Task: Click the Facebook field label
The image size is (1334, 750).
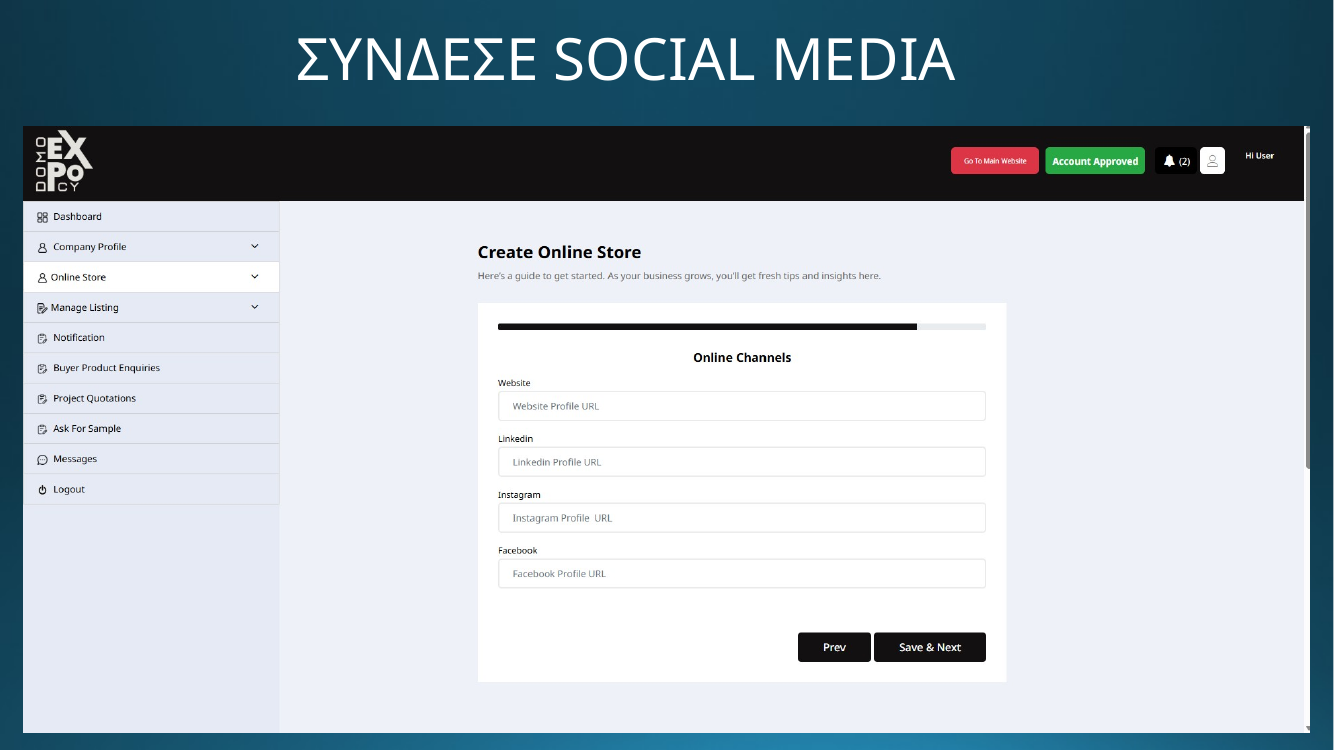Action: 517,551
